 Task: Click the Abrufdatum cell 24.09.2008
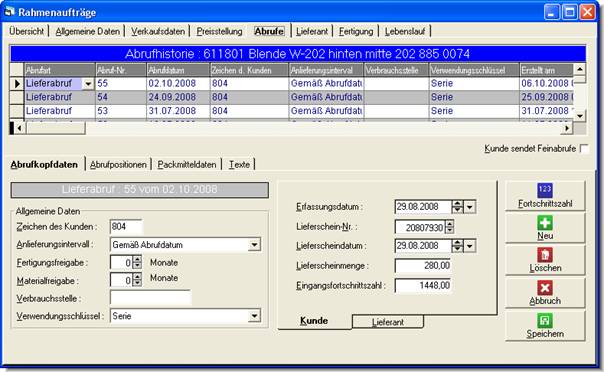click(x=178, y=97)
